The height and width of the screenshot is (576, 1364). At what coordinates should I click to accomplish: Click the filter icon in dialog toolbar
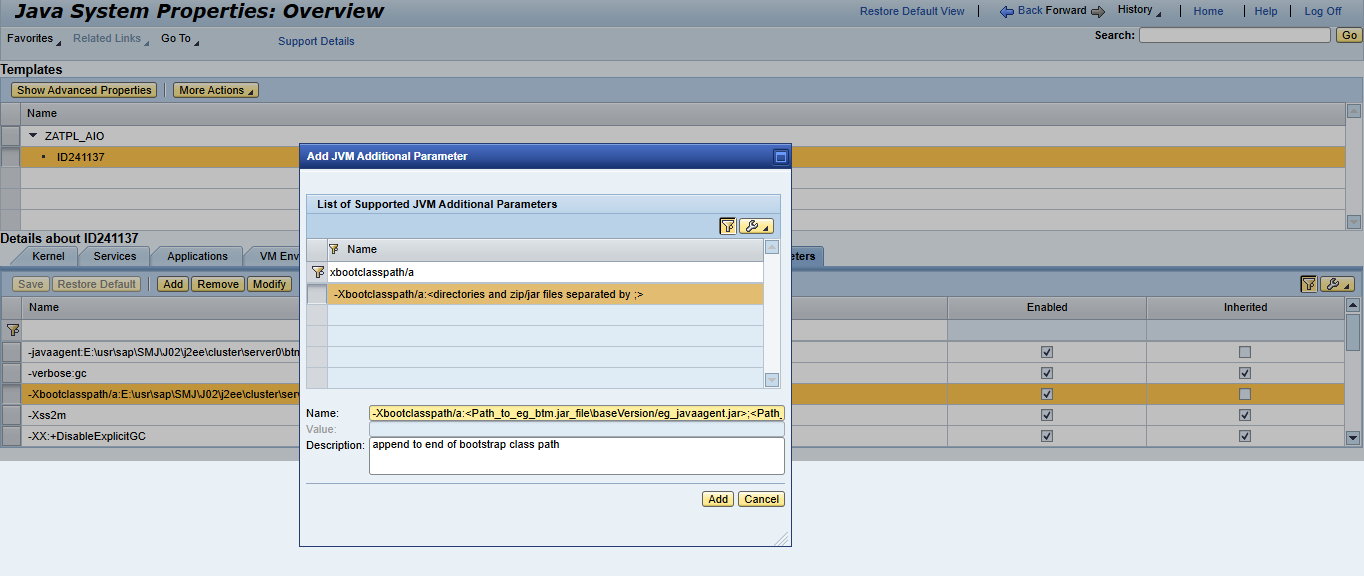[x=728, y=226]
